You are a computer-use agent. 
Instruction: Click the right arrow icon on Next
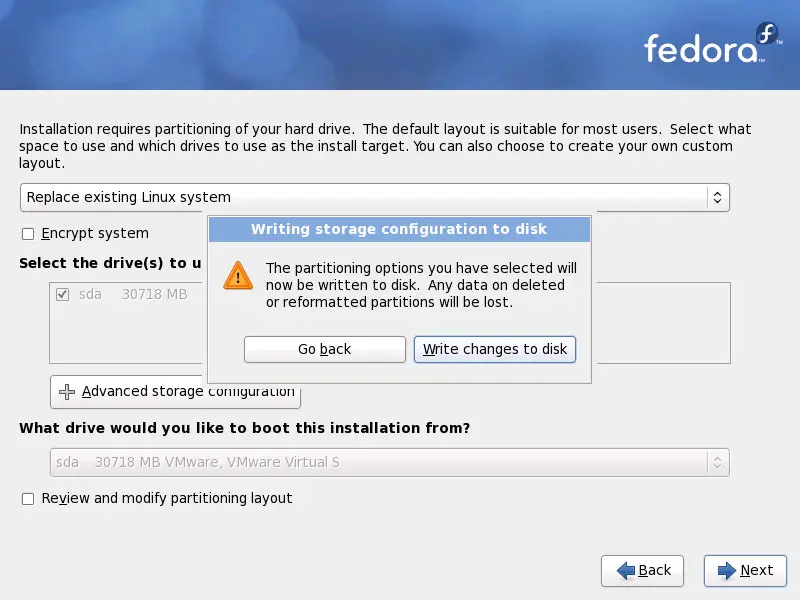click(725, 570)
